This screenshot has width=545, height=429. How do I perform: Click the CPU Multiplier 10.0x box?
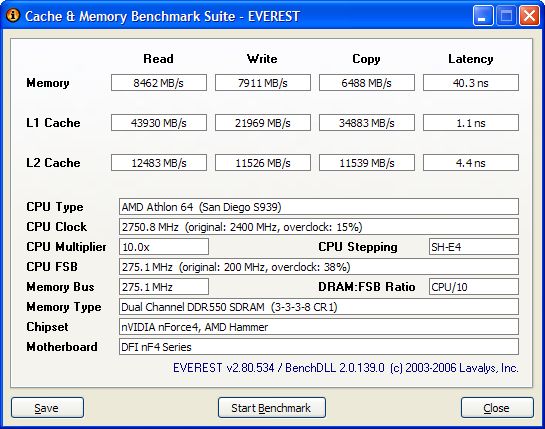(164, 247)
